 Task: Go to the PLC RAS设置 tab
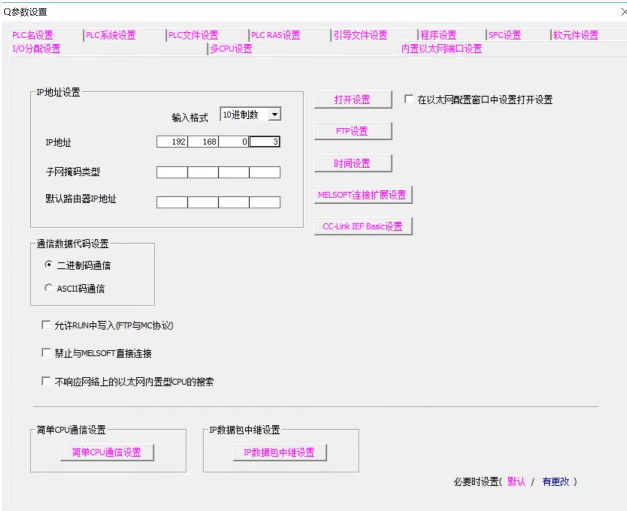click(x=276, y=36)
